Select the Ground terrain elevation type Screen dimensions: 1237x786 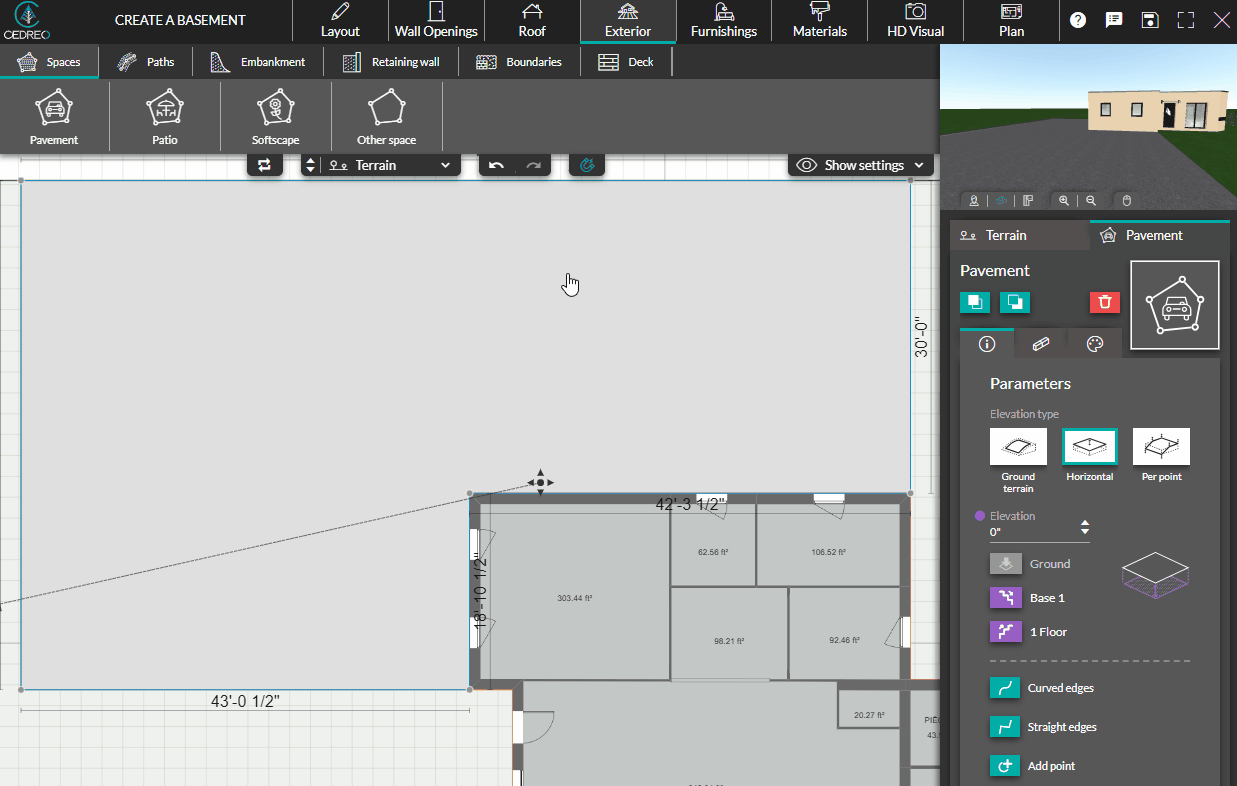[x=1017, y=446]
